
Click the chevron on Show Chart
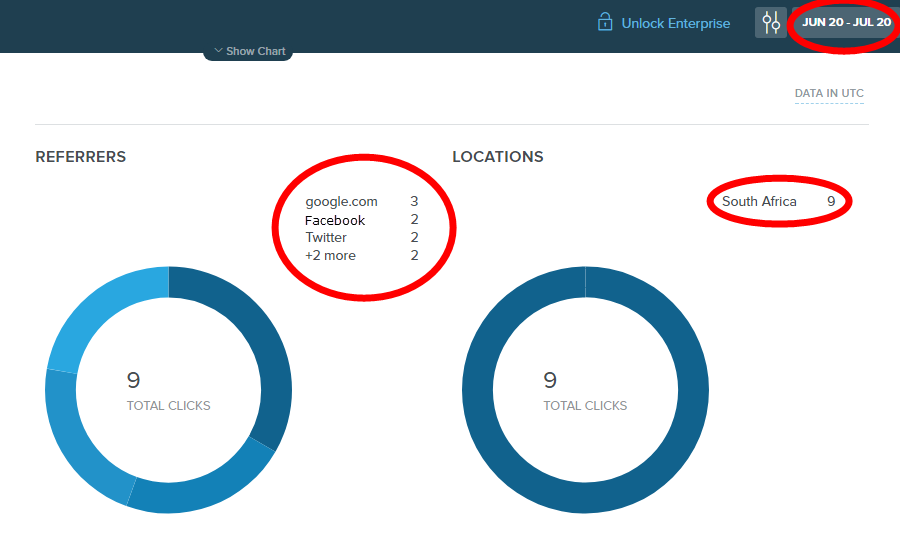(218, 51)
